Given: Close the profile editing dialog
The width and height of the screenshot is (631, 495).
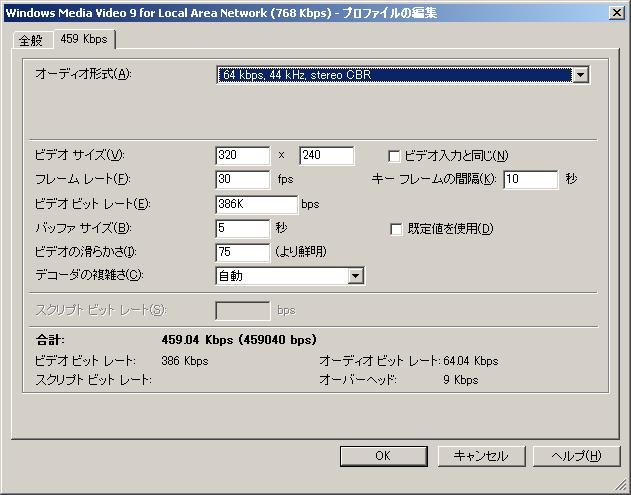Looking at the screenshot, I should click(x=617, y=13).
